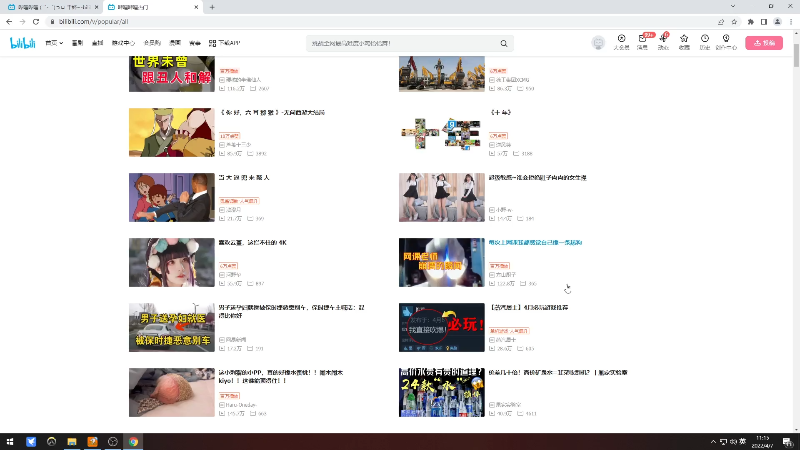
Task: Click the search magnifier icon
Action: [x=504, y=43]
